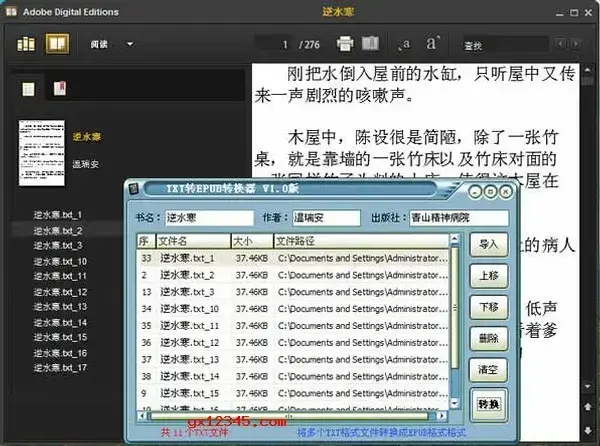Select chapter 逆水寒.txt_10 in sidebar
Image resolution: width=600 pixels, height=446 pixels.
(60, 262)
